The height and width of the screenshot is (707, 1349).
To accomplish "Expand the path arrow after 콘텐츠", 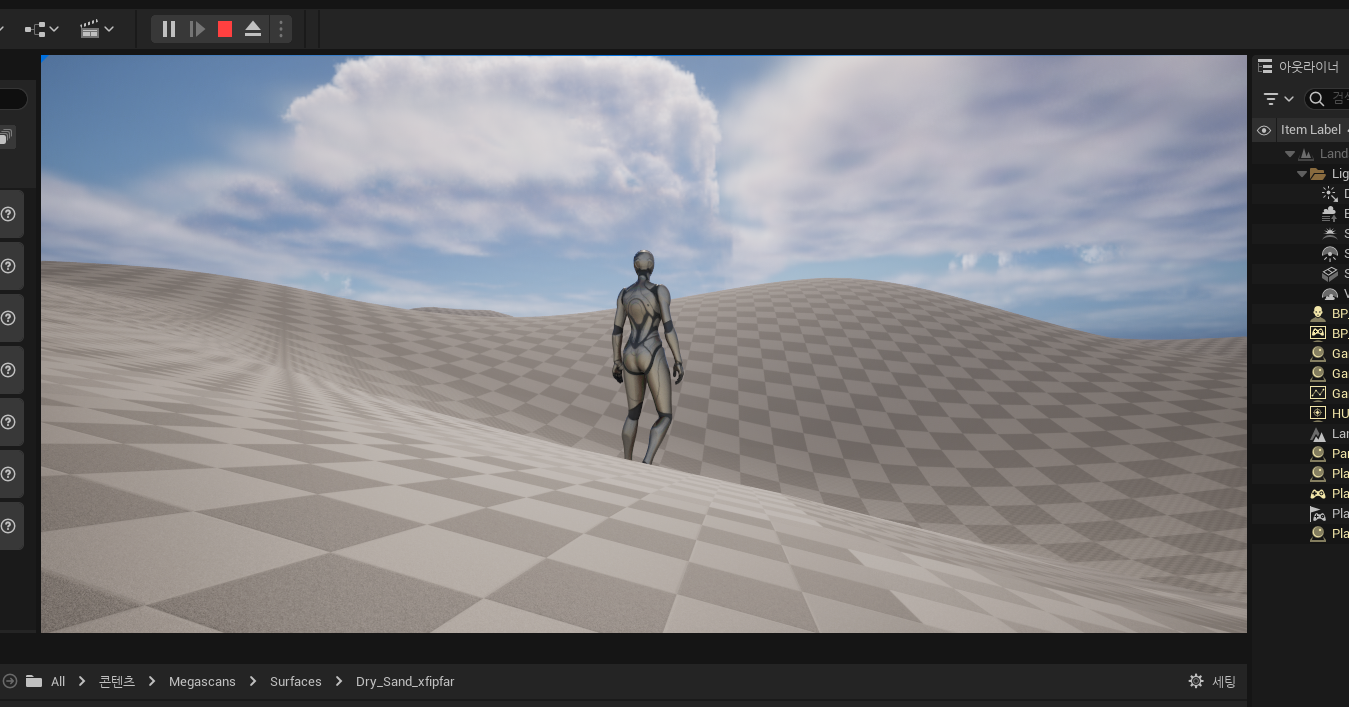I will pyautogui.click(x=152, y=681).
